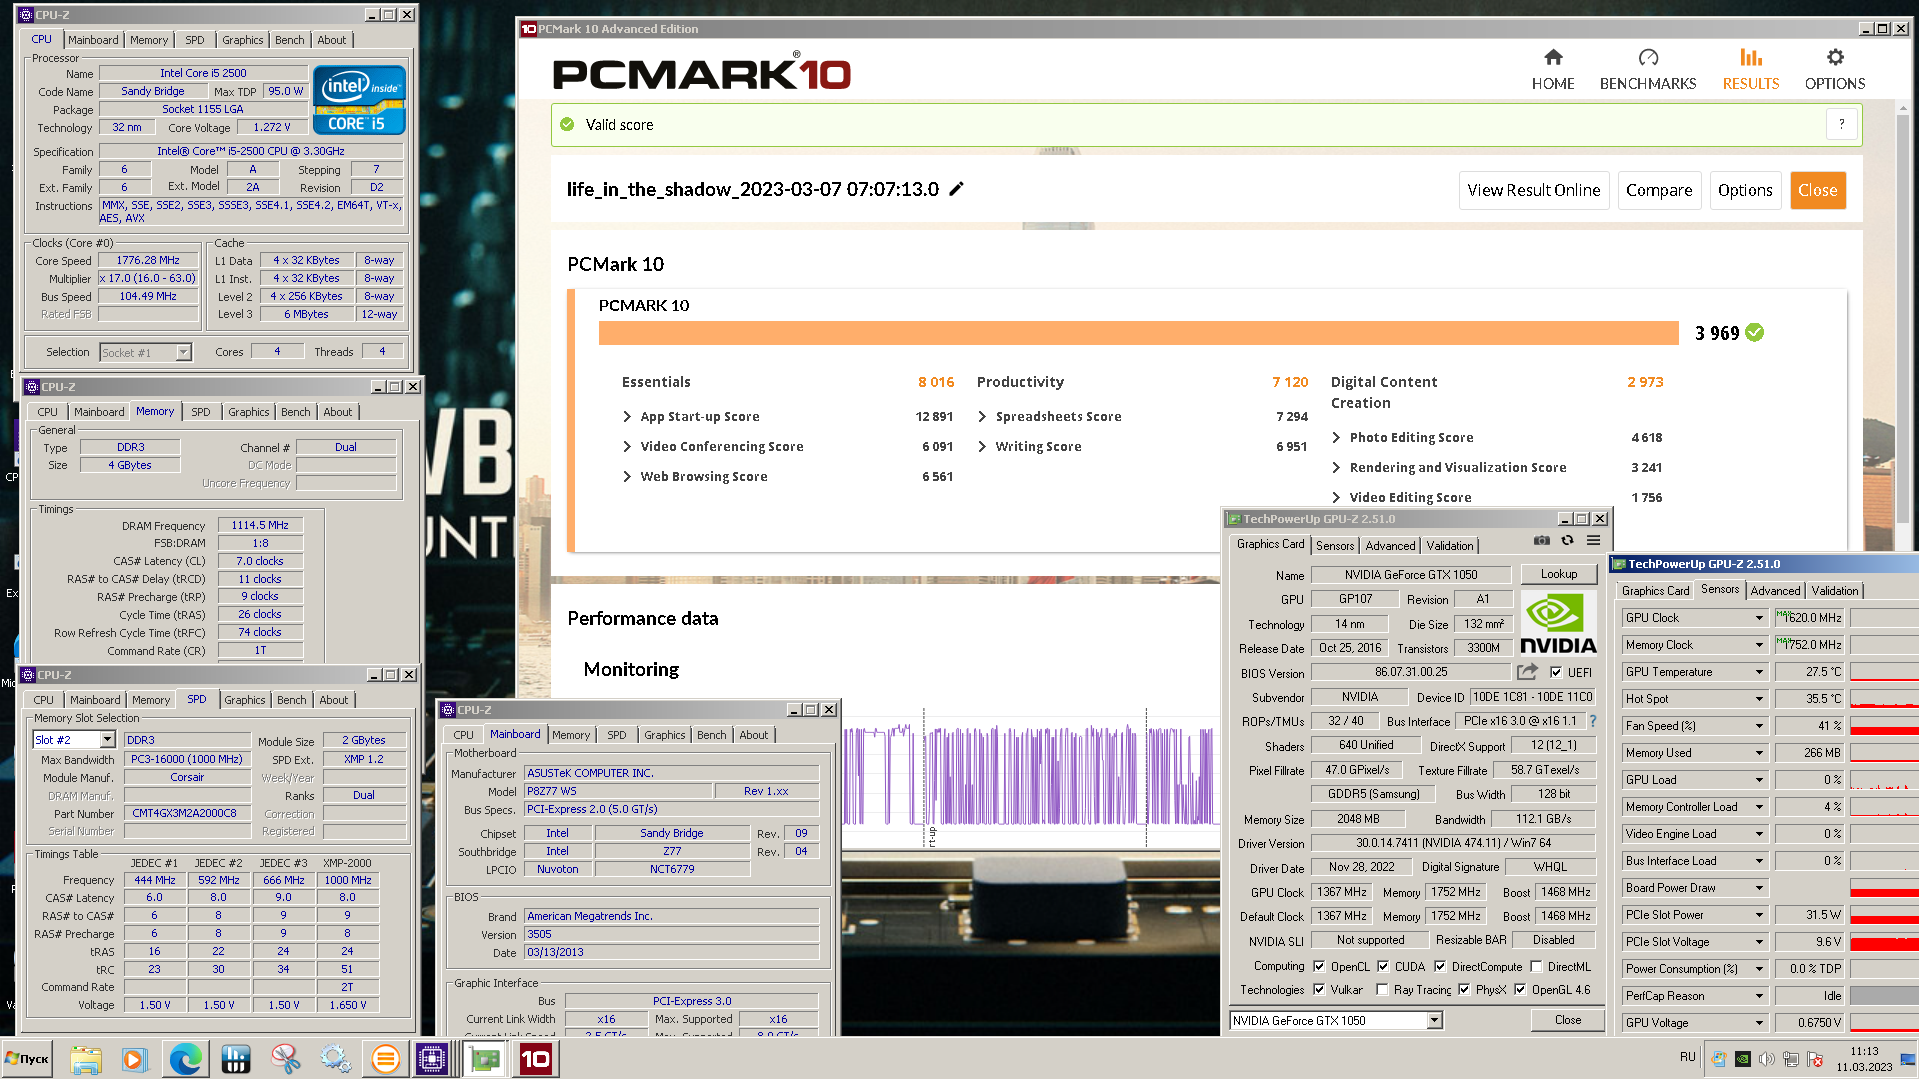Open PCMark Options gear icon
Image resolution: width=1919 pixels, height=1079 pixels.
1835,58
